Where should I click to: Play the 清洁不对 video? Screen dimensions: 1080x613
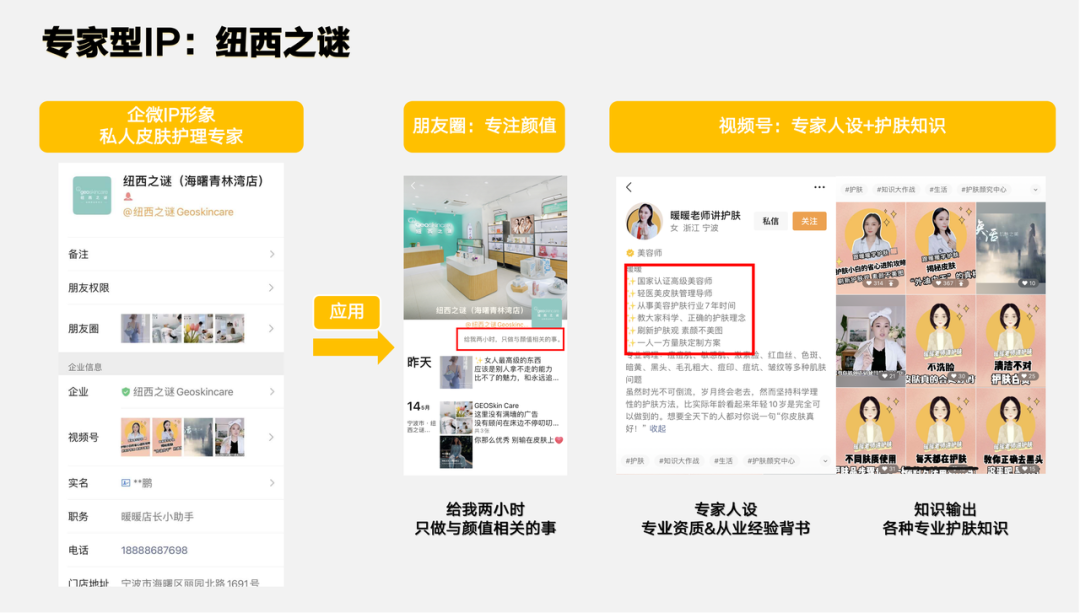[x=1010, y=340]
